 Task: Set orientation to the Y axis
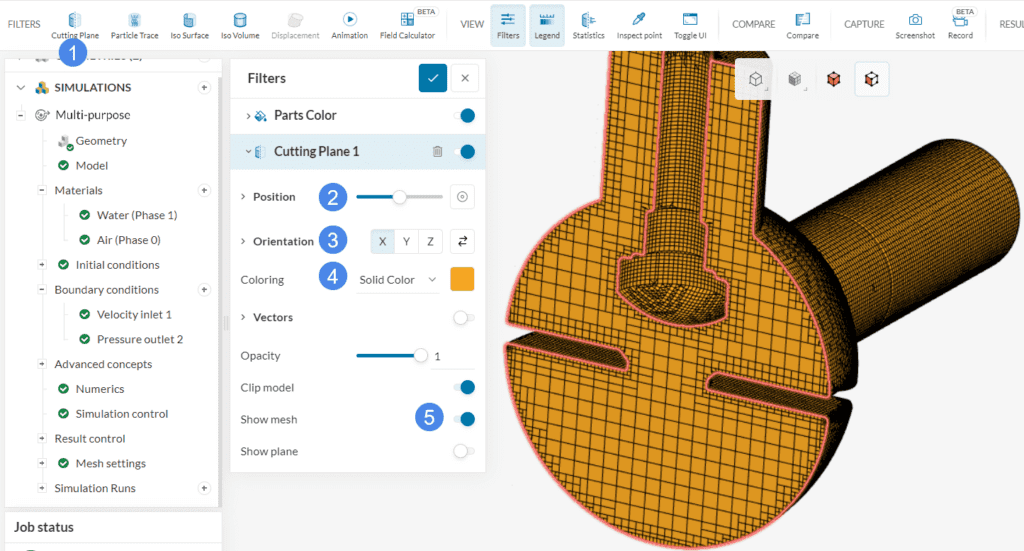point(406,241)
